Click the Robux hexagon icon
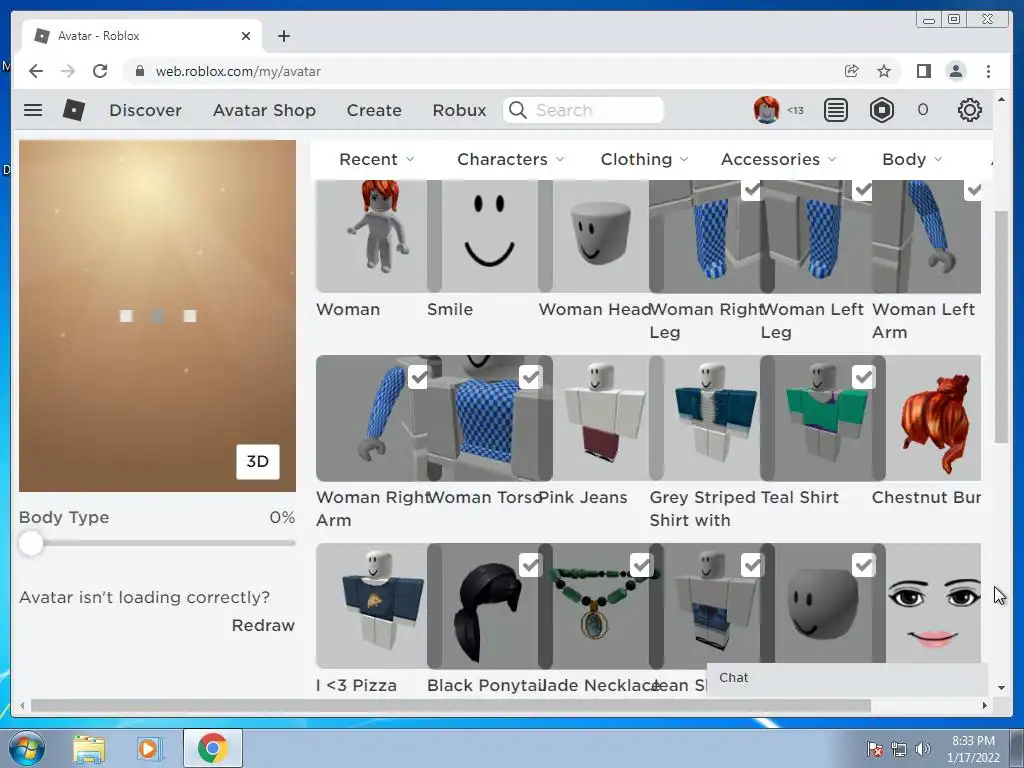The image size is (1024, 768). point(882,110)
